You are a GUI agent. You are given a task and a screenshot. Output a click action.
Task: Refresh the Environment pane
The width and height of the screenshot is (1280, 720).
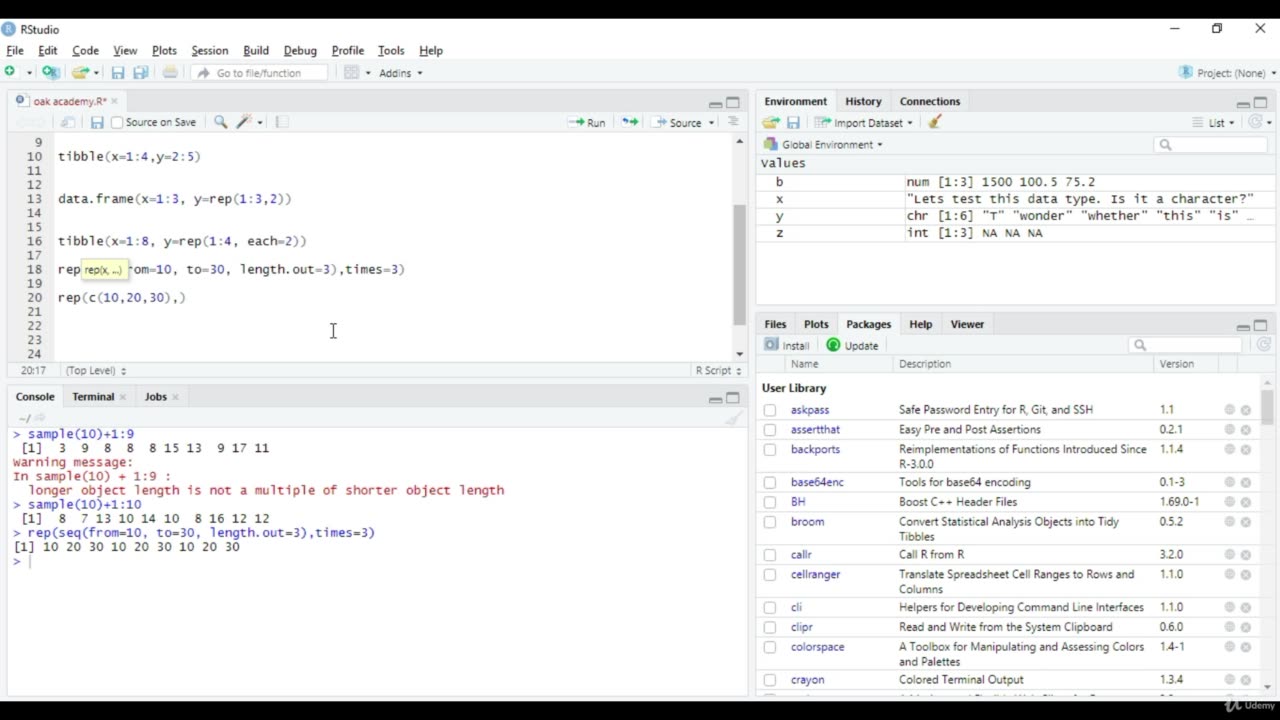pyautogui.click(x=1255, y=122)
